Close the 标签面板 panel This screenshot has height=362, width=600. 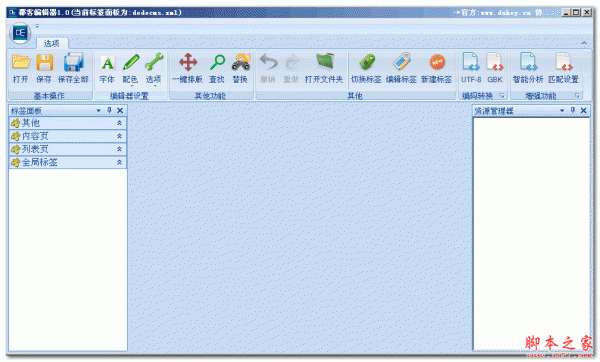tap(120, 111)
